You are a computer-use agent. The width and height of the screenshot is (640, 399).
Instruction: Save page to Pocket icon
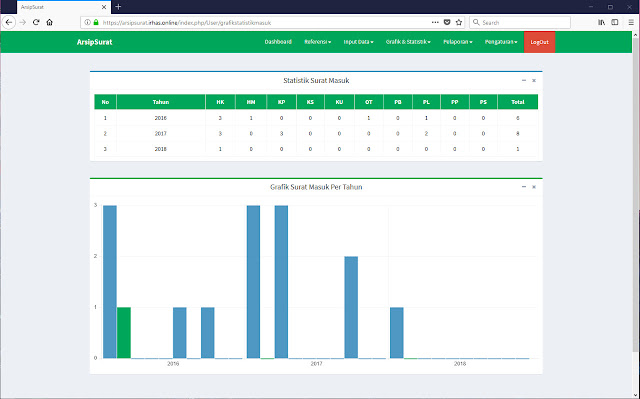447,22
